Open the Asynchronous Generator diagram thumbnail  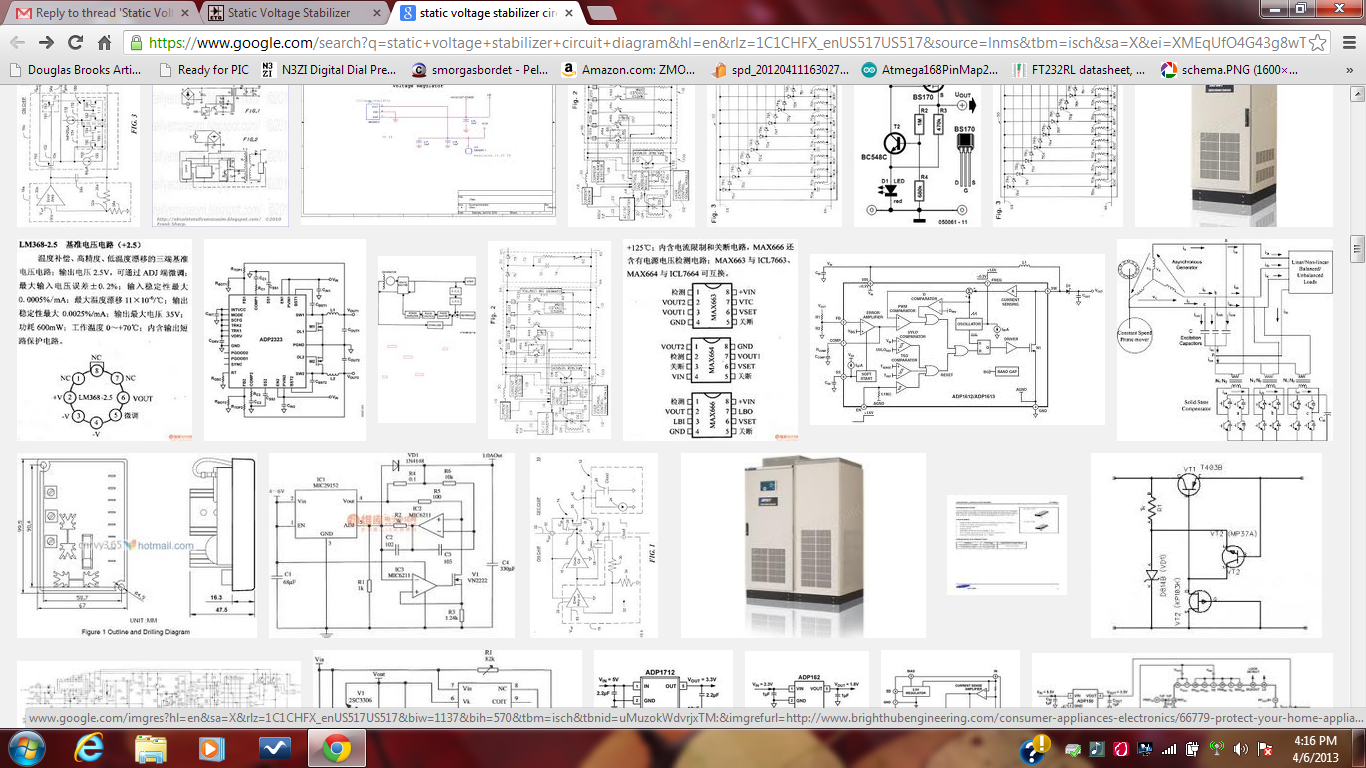[1227, 340]
